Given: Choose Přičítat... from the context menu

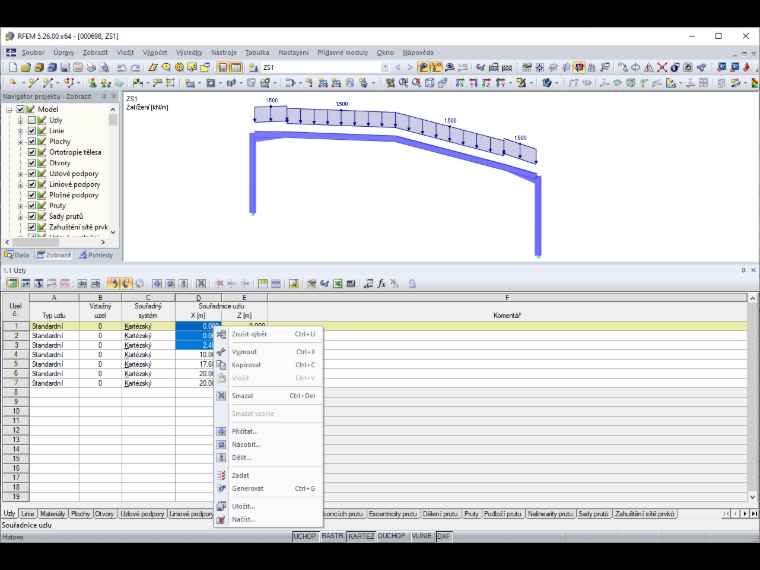Looking at the screenshot, I should coord(269,431).
